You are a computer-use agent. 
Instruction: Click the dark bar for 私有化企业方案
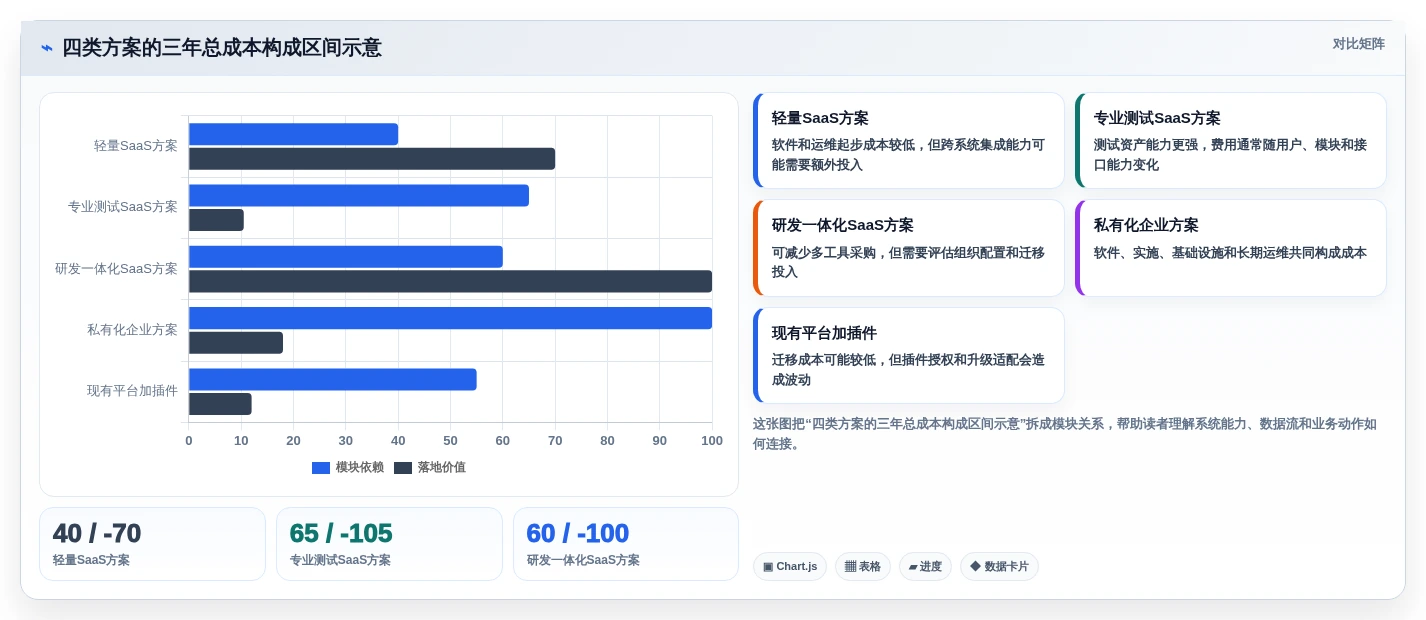(x=236, y=343)
